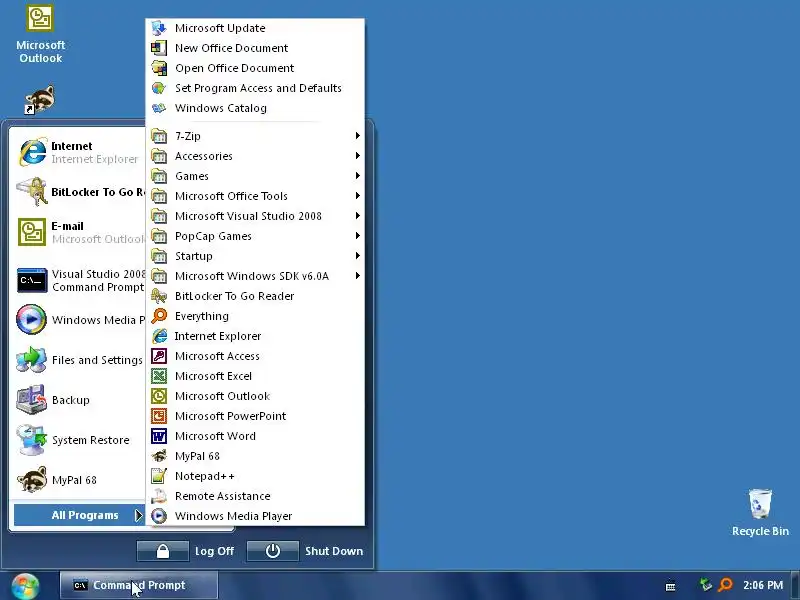Open Backup from start menu
The width and height of the screenshot is (800, 600).
coord(79,400)
